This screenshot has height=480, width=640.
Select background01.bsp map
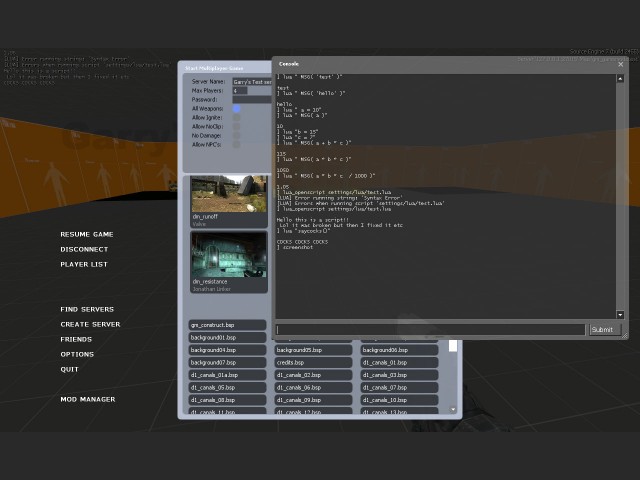tap(227, 338)
